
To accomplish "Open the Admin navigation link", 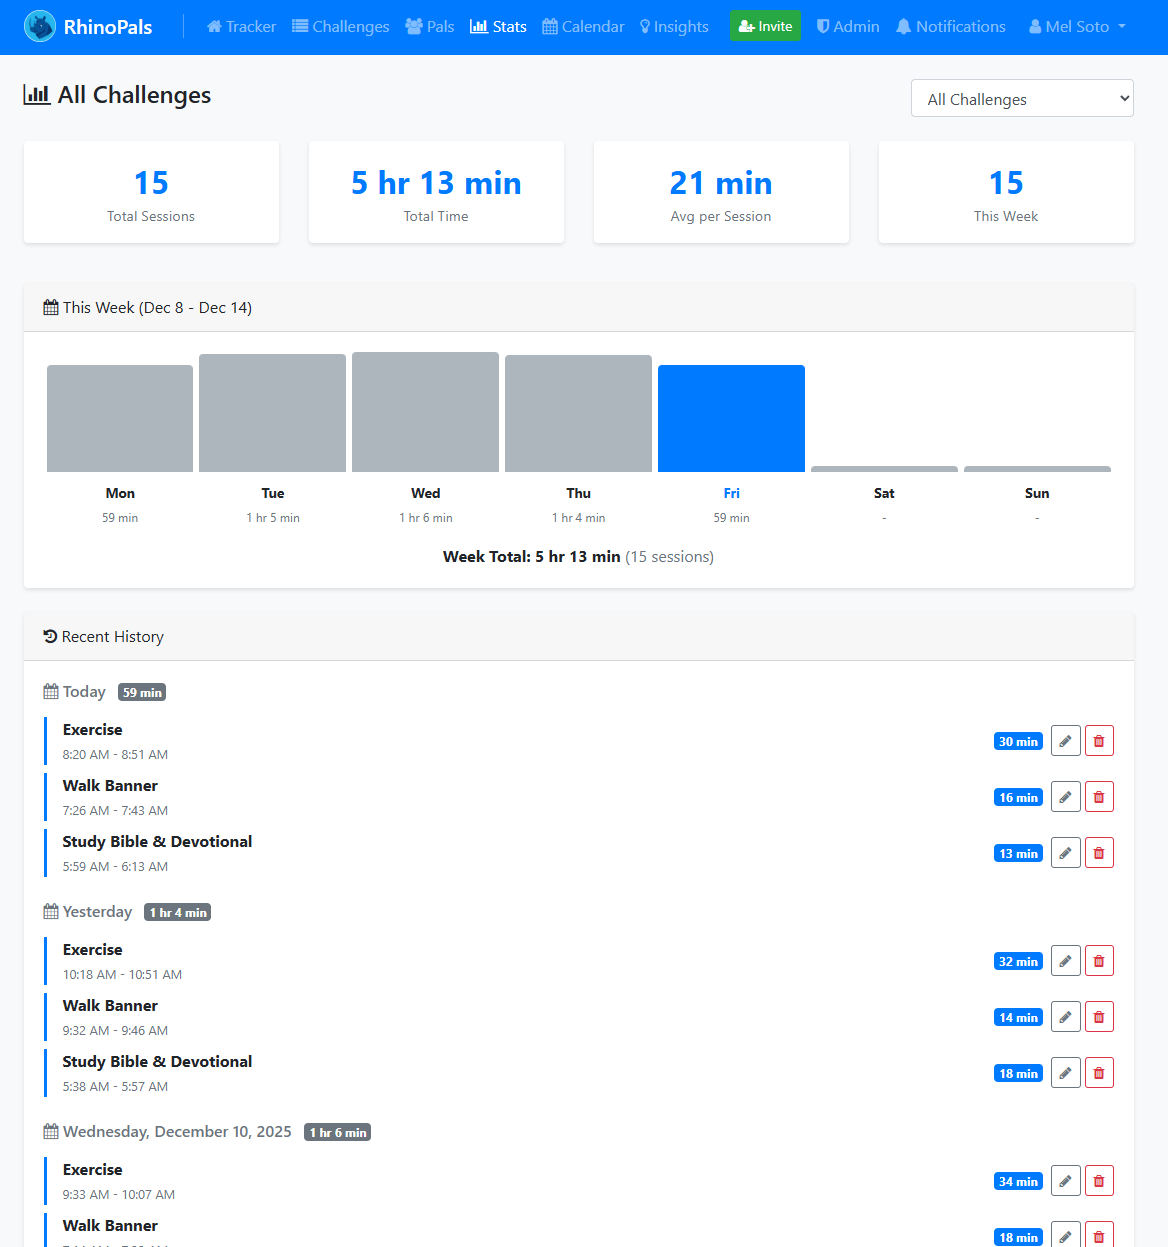I will [847, 27].
